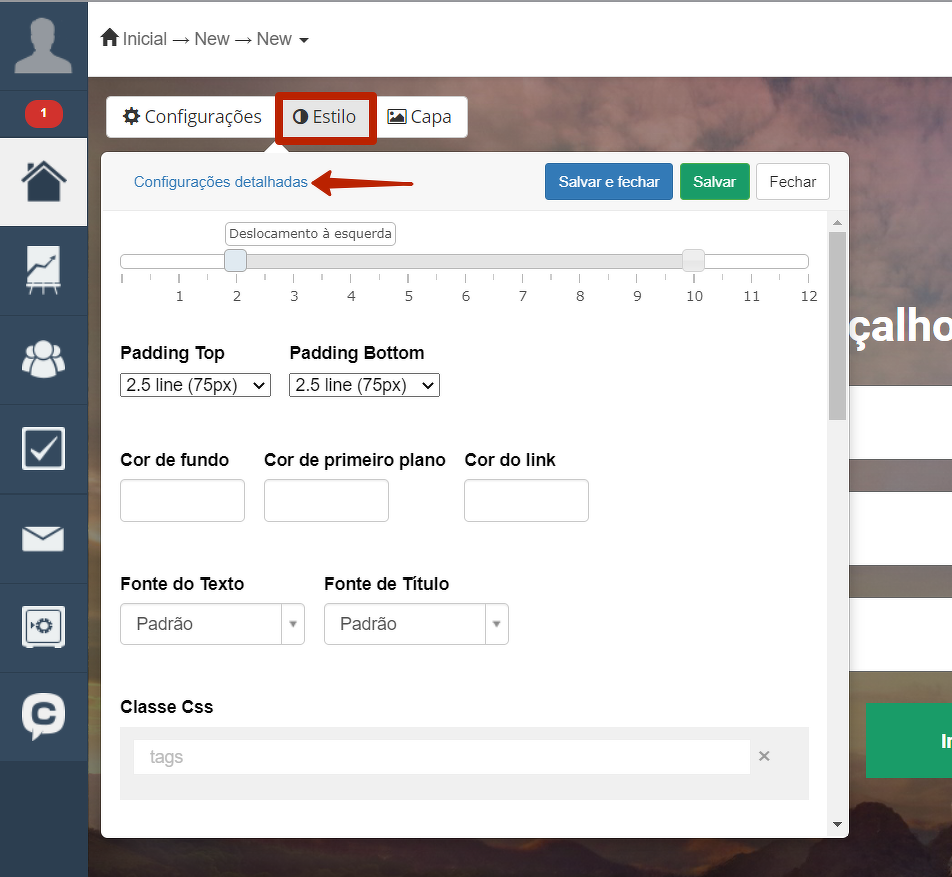Click the Classe Css tags input field
Image resolution: width=952 pixels, height=877 pixels.
click(x=441, y=757)
